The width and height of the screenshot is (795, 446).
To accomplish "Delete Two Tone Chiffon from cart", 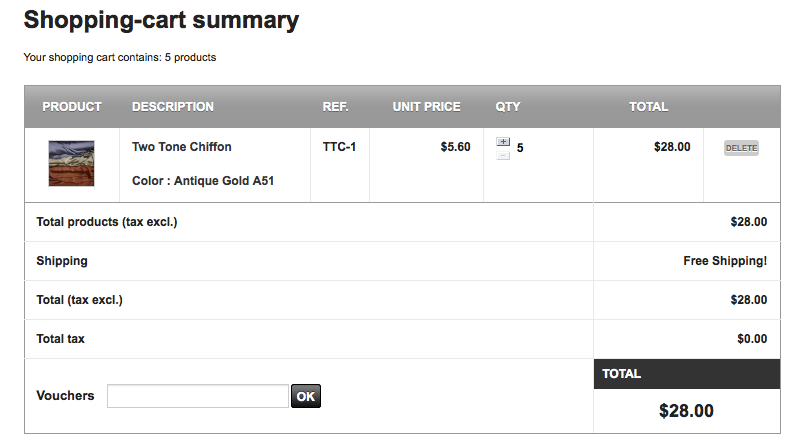I will pos(741,148).
